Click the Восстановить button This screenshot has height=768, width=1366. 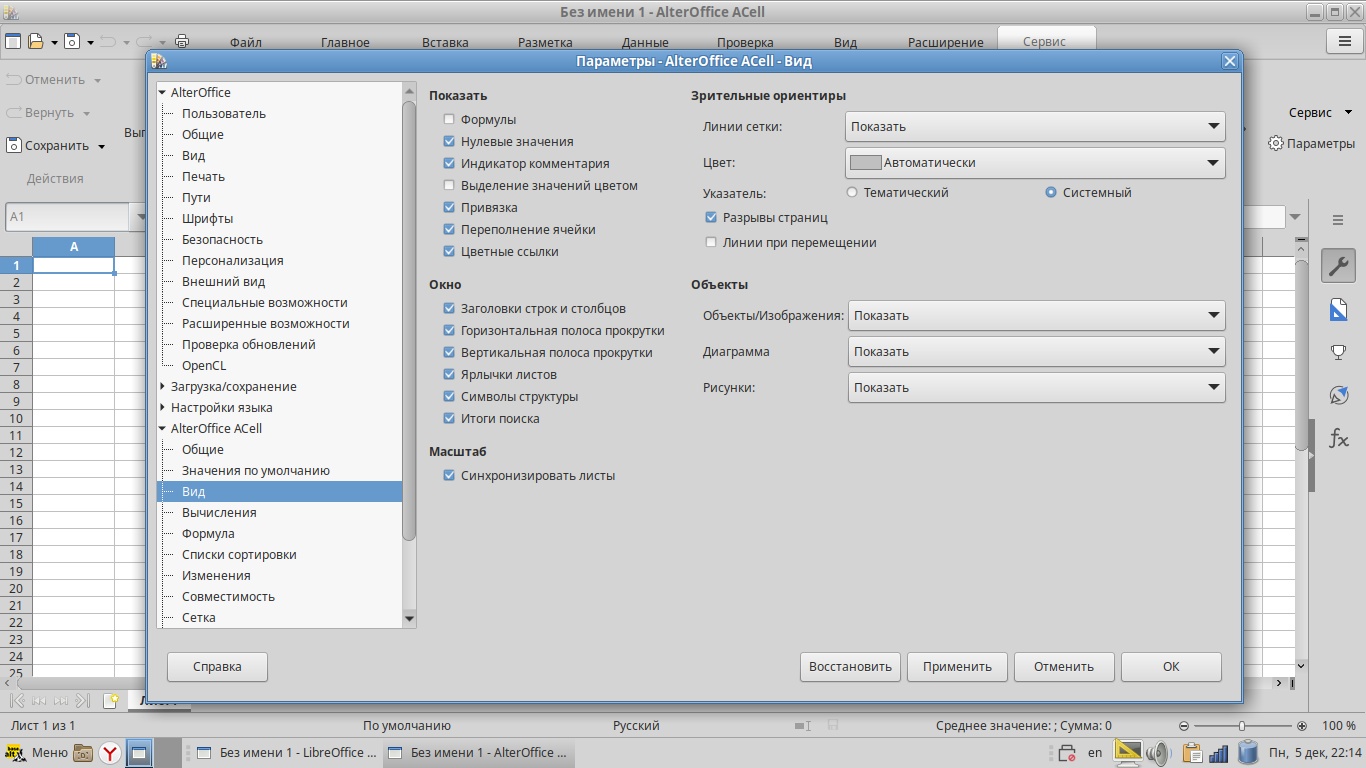pyautogui.click(x=850, y=666)
